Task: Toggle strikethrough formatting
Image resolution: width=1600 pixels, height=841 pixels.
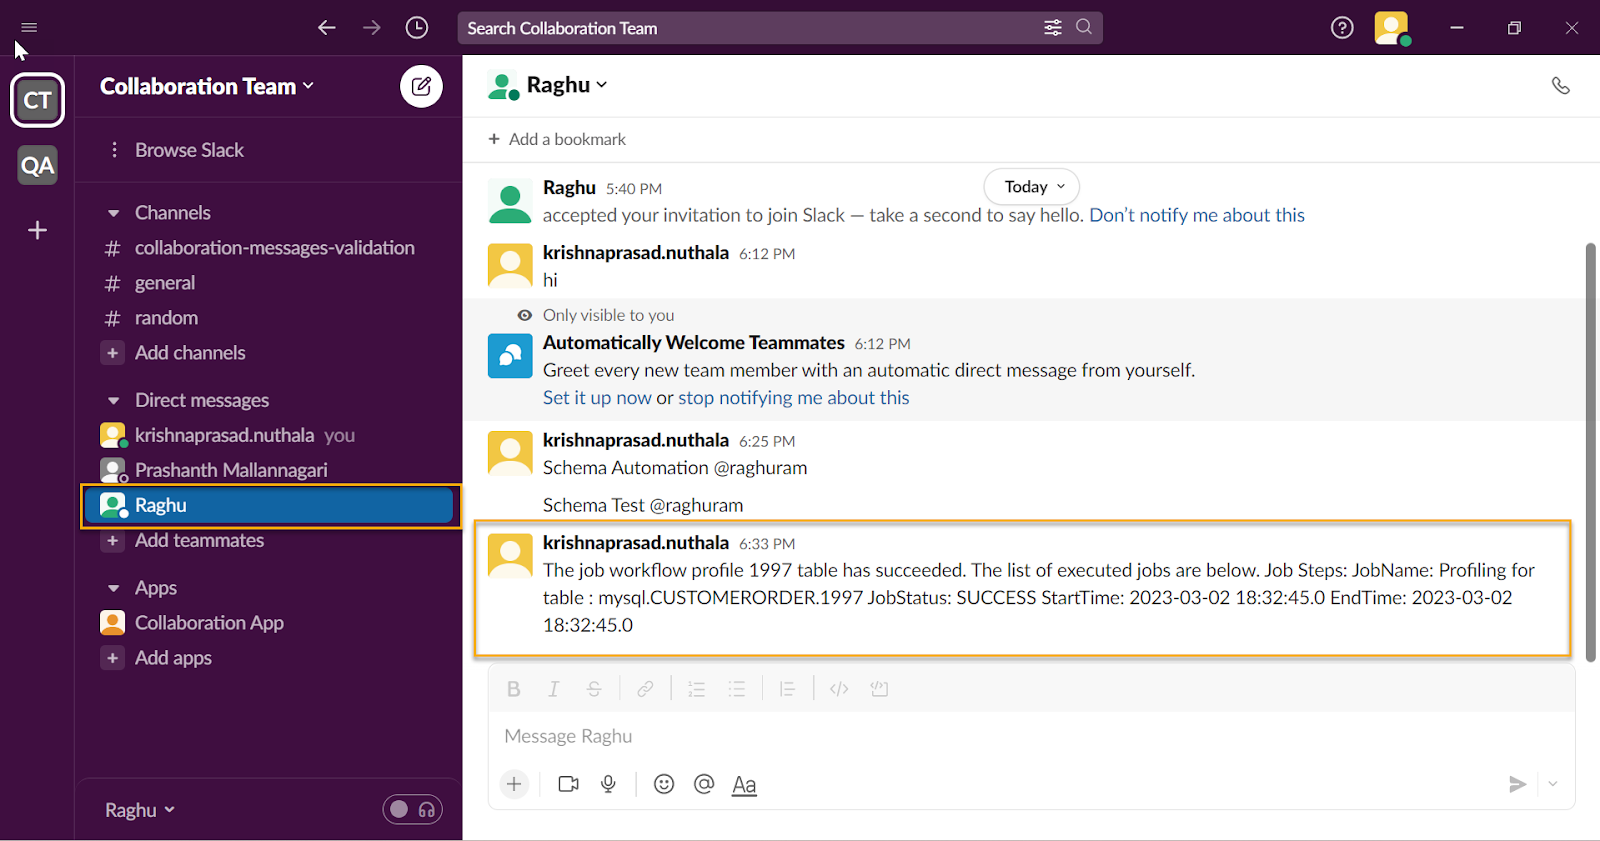Action: (x=594, y=689)
